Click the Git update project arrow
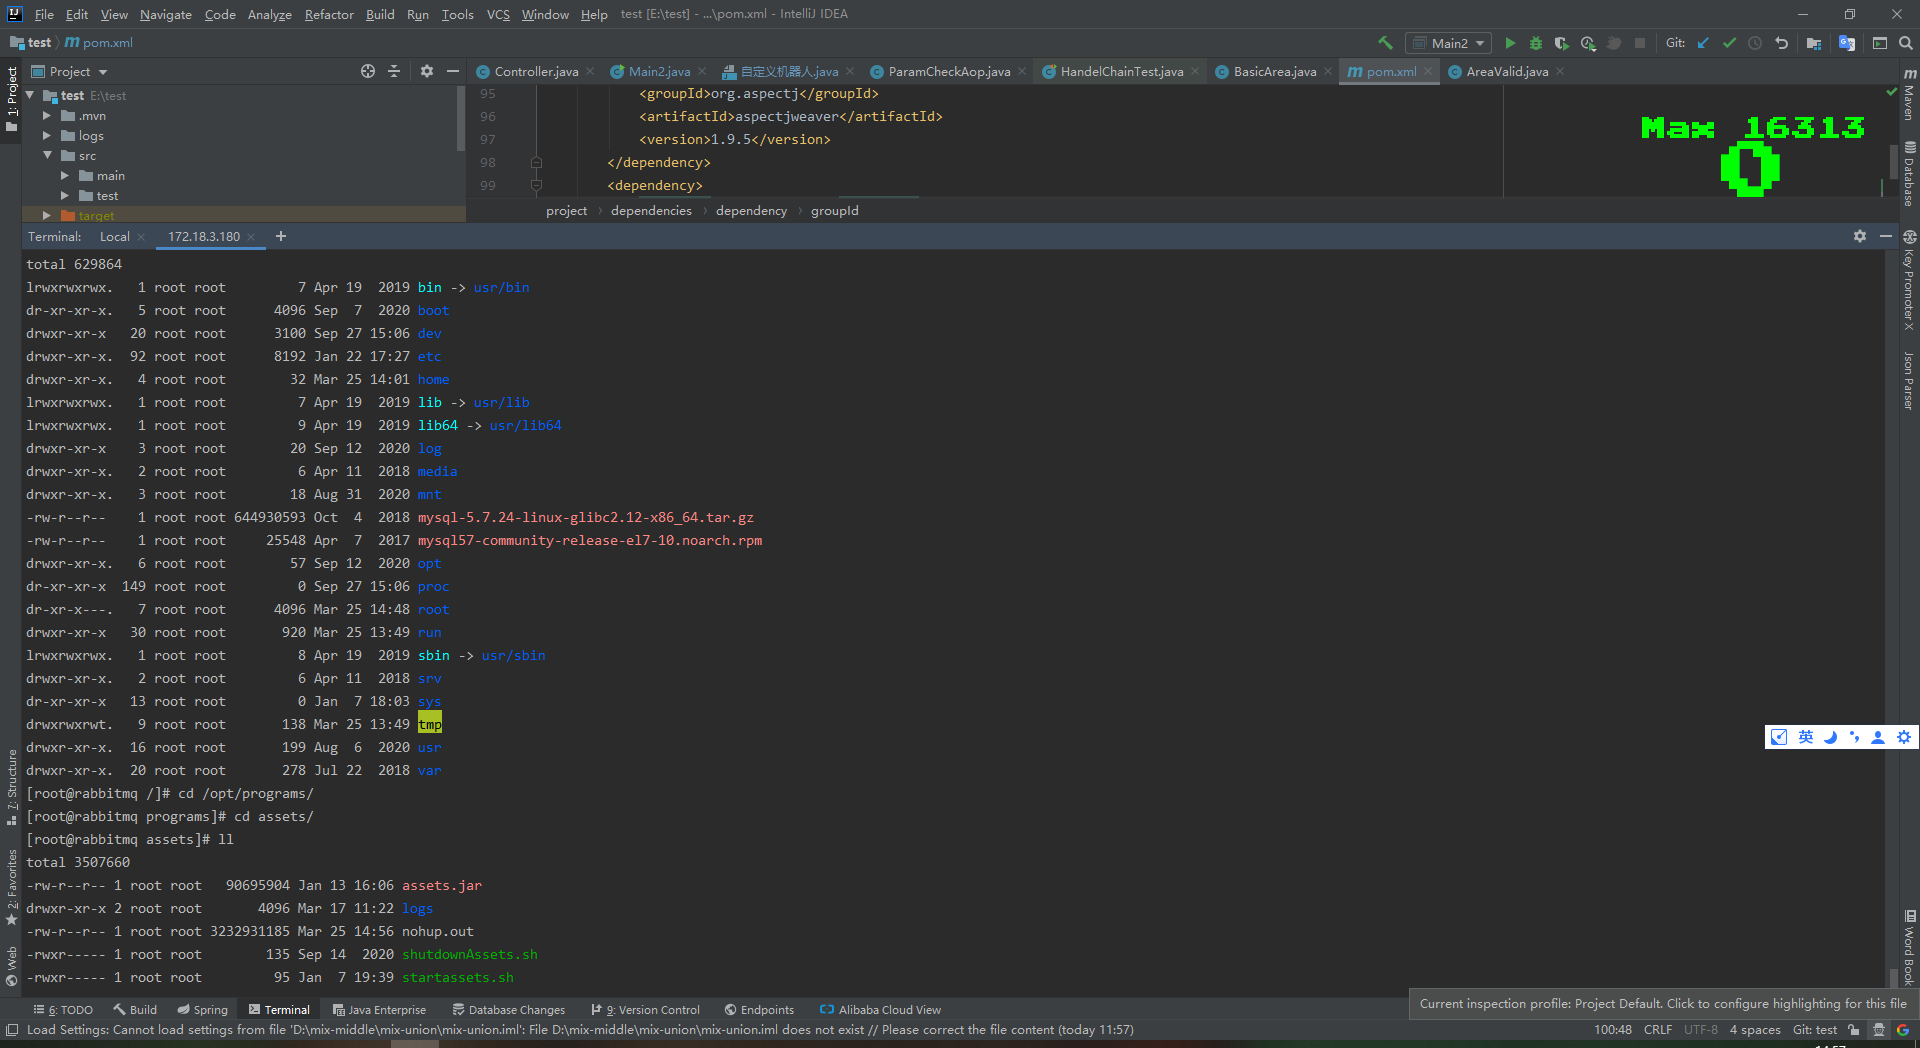The height and width of the screenshot is (1048, 1920). [1703, 43]
